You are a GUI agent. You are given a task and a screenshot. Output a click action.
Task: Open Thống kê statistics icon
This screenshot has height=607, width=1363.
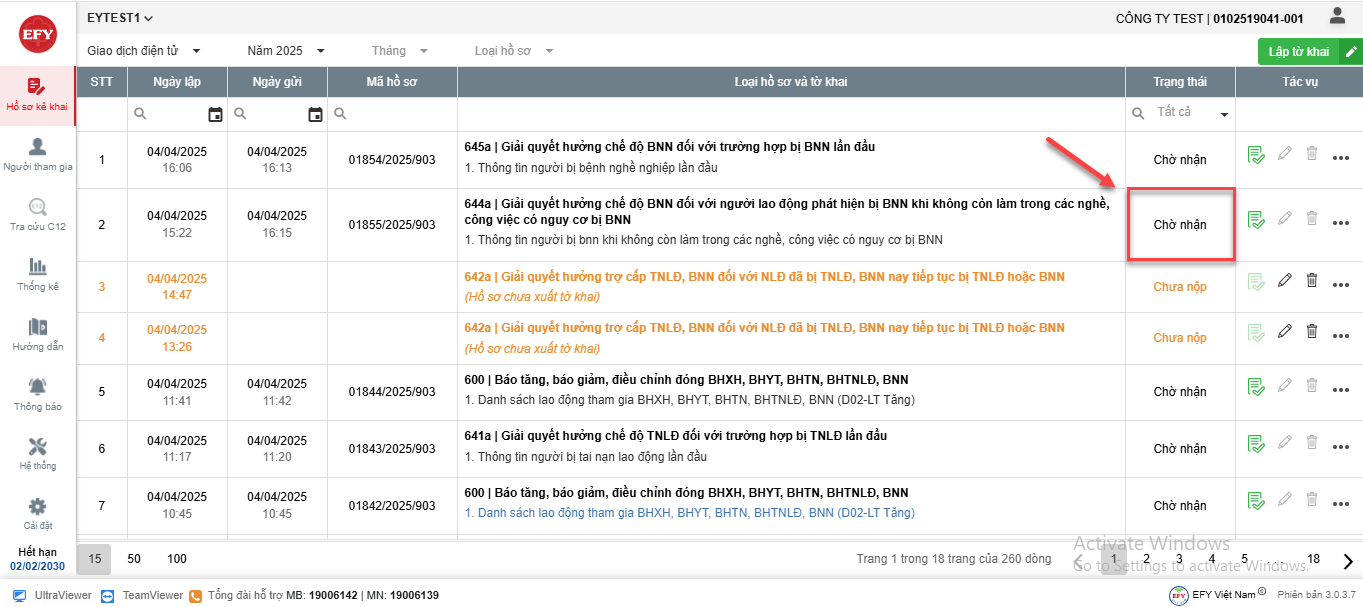click(x=37, y=275)
